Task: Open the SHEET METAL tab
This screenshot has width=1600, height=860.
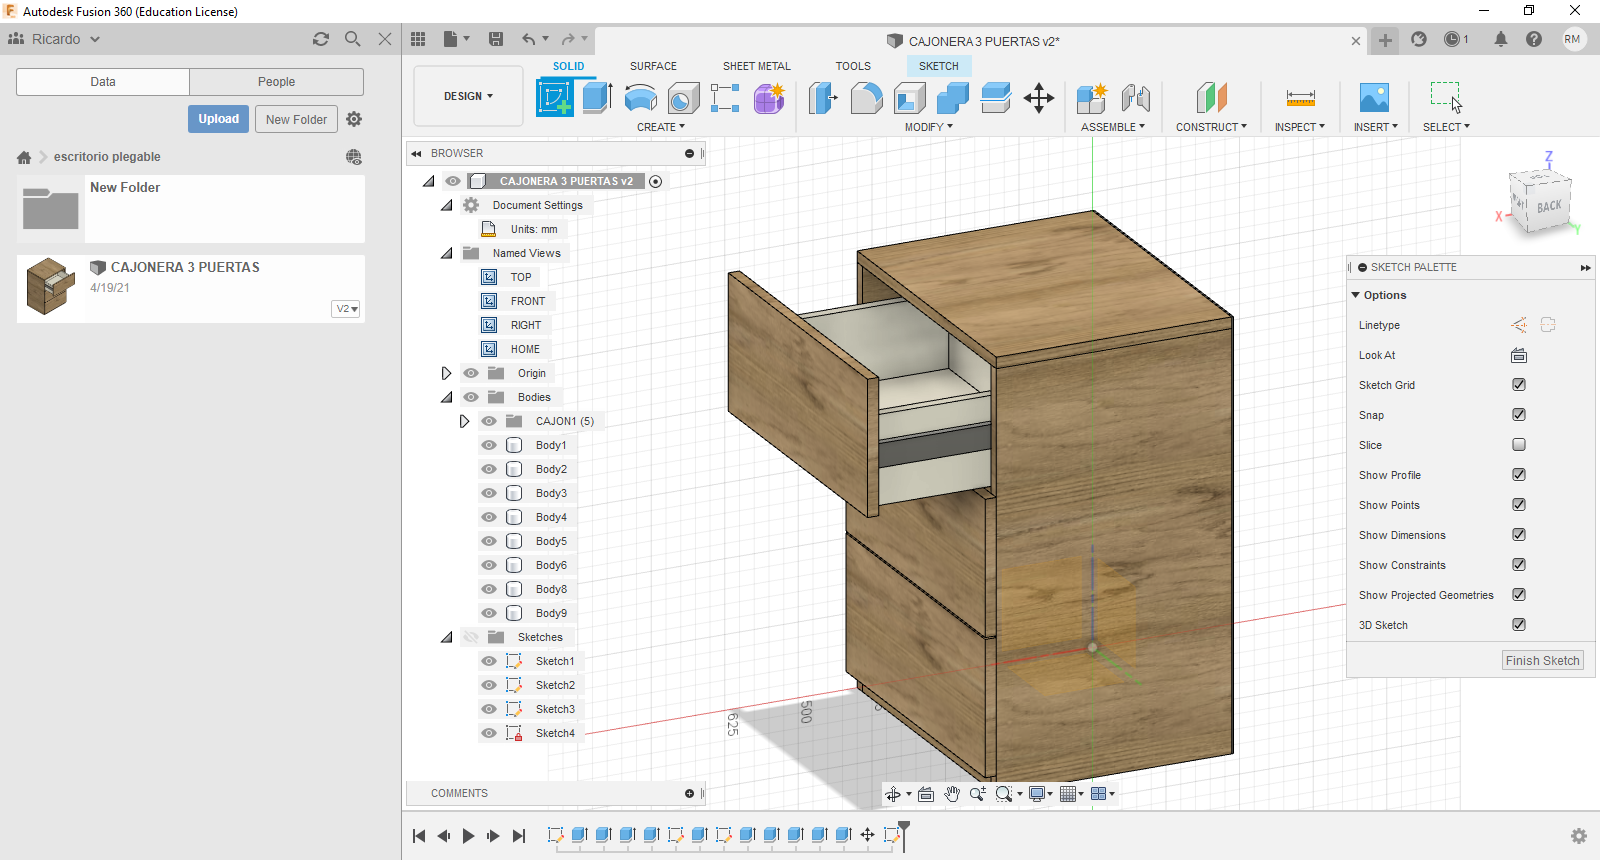Action: (x=756, y=66)
